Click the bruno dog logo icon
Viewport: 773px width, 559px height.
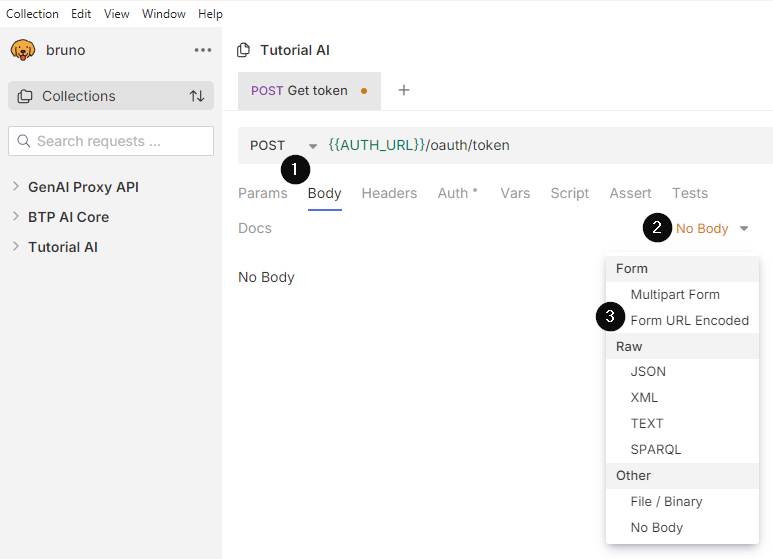click(23, 50)
